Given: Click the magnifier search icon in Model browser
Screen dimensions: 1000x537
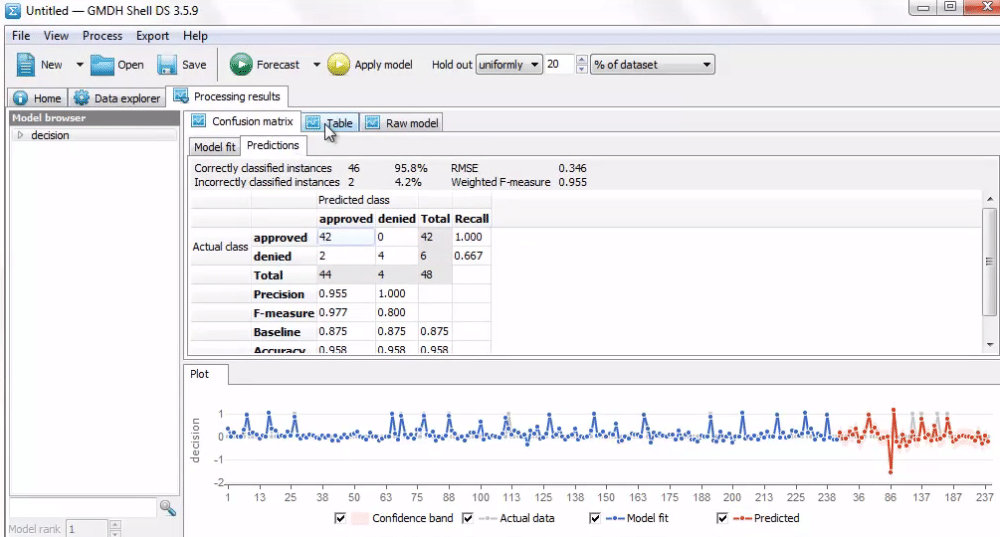Looking at the screenshot, I should point(167,509).
